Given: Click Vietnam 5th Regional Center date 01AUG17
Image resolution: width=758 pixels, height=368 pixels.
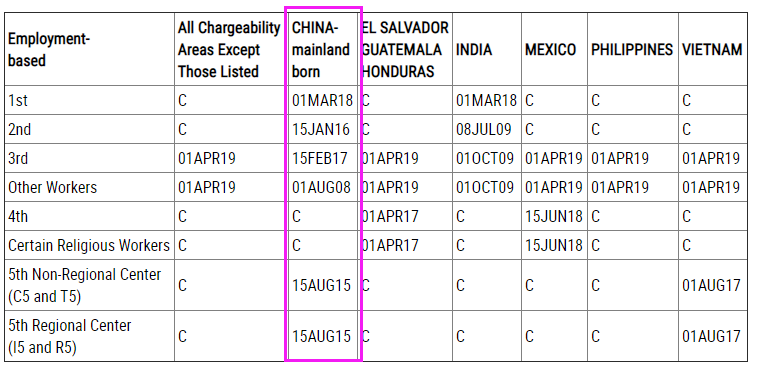Looking at the screenshot, I should (711, 336).
